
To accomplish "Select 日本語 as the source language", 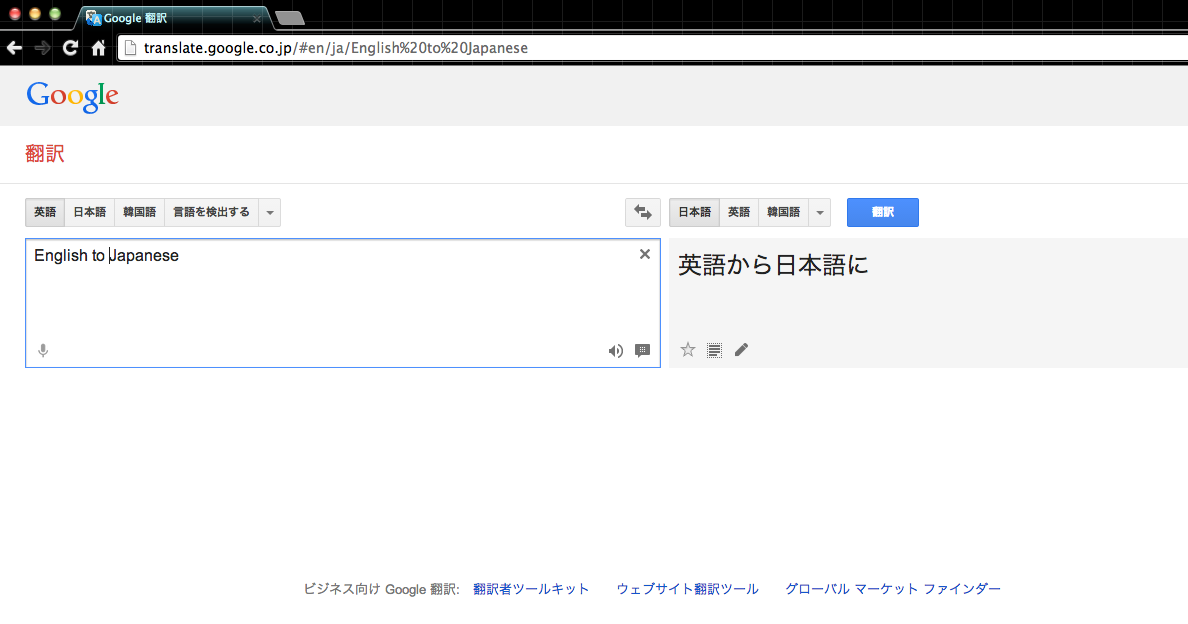I will [x=89, y=212].
